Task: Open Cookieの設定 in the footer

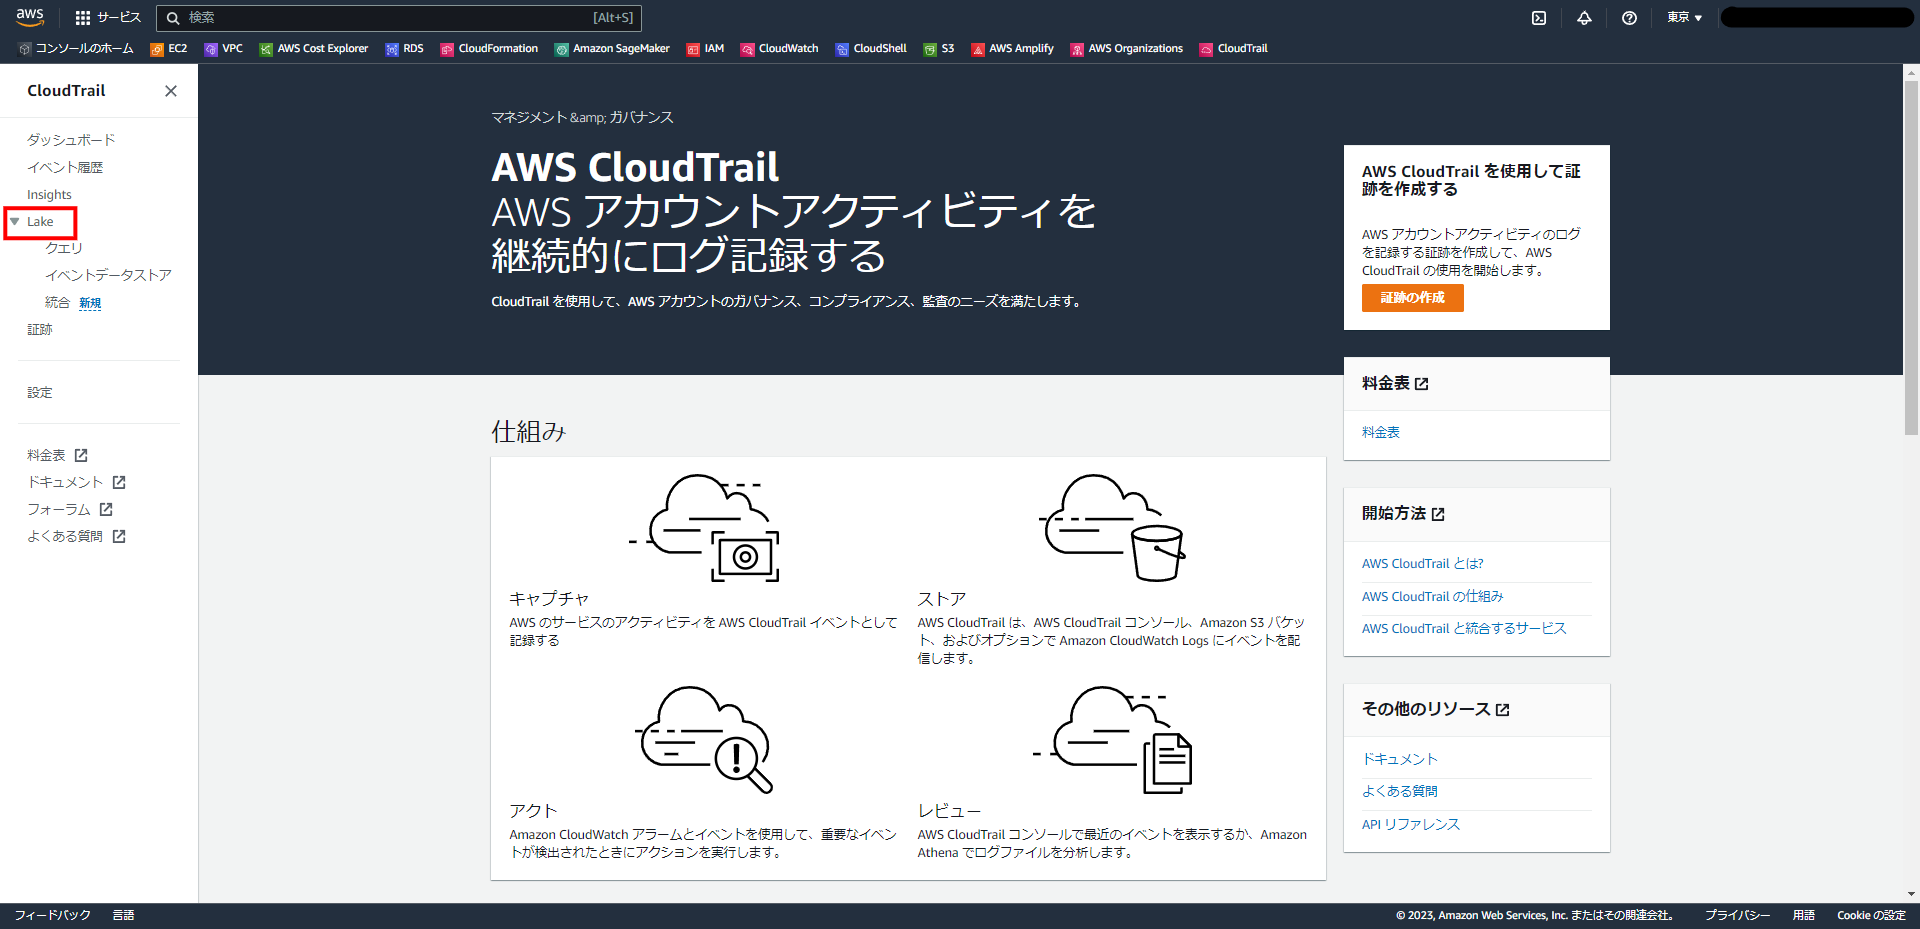Action: point(1872,914)
